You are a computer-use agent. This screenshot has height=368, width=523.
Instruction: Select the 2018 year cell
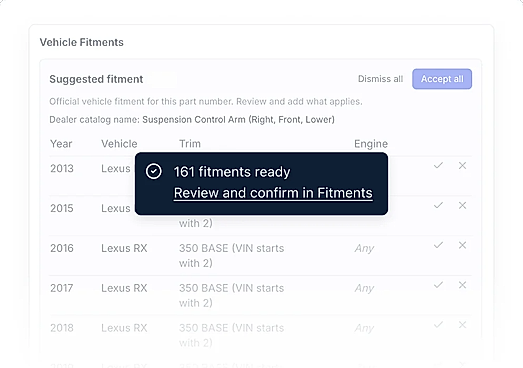coord(62,328)
